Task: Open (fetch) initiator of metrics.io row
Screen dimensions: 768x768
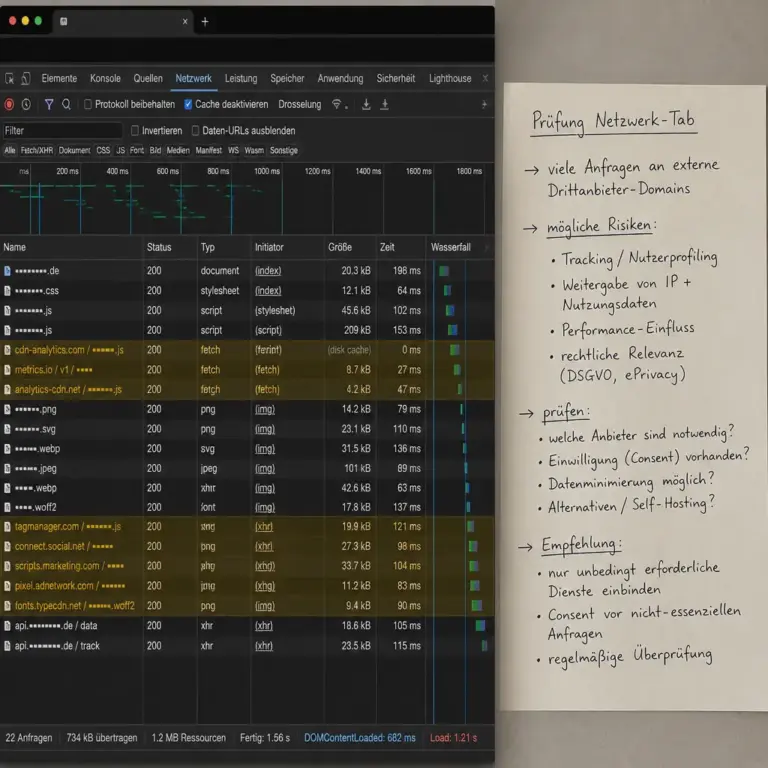Action: 267,370
